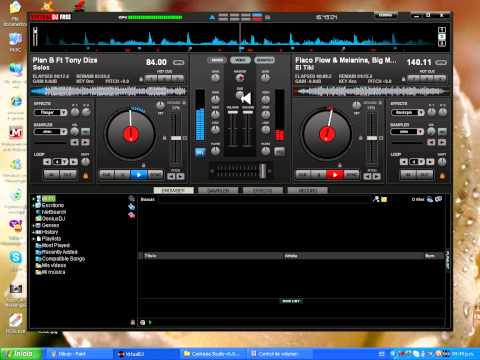The height and width of the screenshot is (360, 480).
Task: Click the left deck CUE button
Action: (x=107, y=174)
